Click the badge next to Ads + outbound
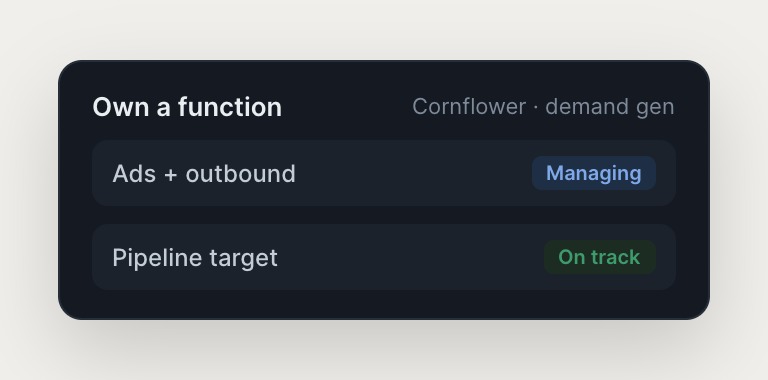Image resolution: width=768 pixels, height=380 pixels. (594, 173)
